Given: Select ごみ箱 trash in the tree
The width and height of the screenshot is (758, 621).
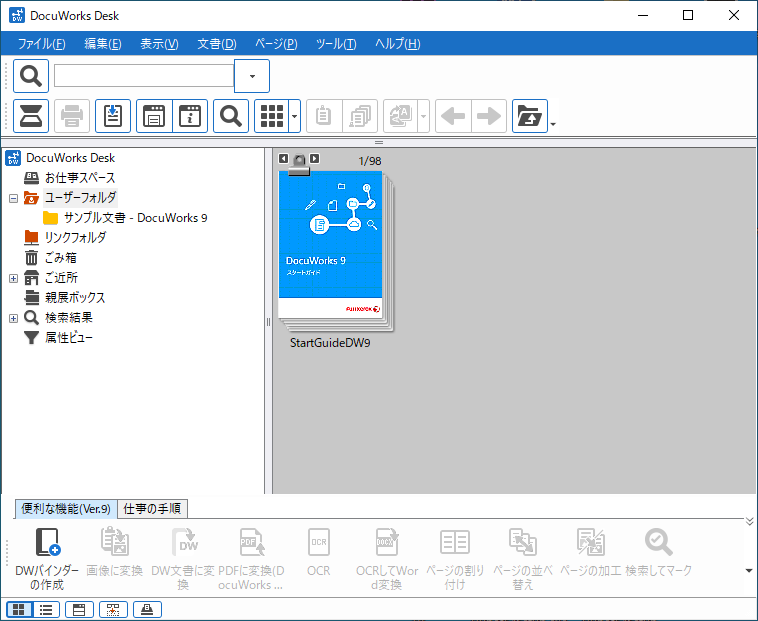Looking at the screenshot, I should (x=60, y=258).
